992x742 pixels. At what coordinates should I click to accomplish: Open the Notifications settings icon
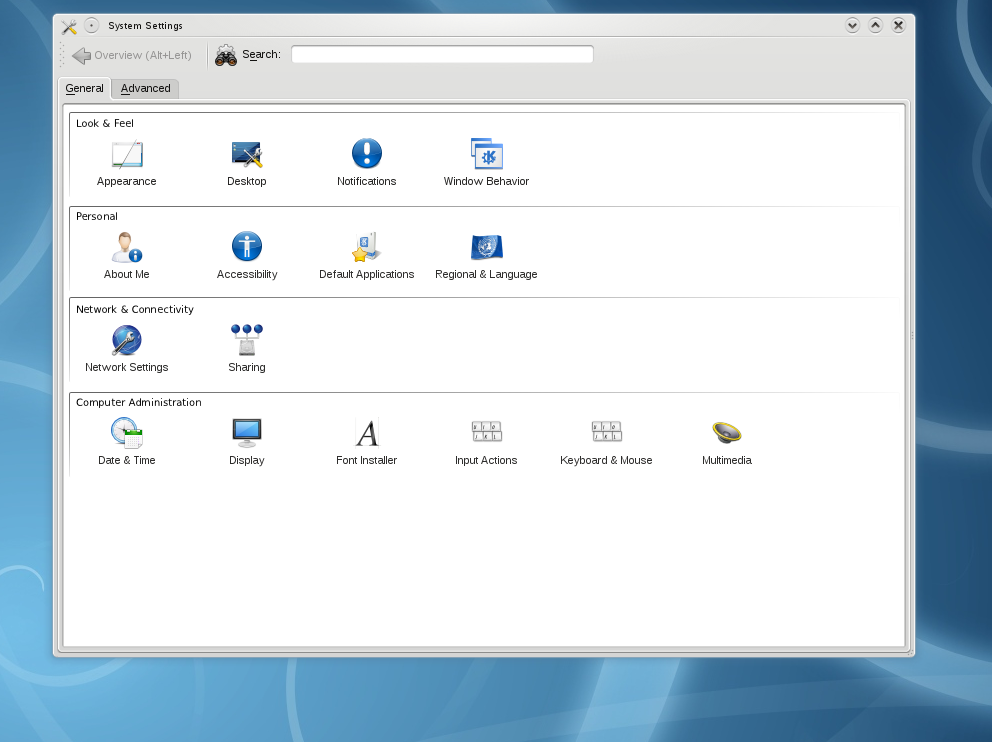pyautogui.click(x=367, y=154)
